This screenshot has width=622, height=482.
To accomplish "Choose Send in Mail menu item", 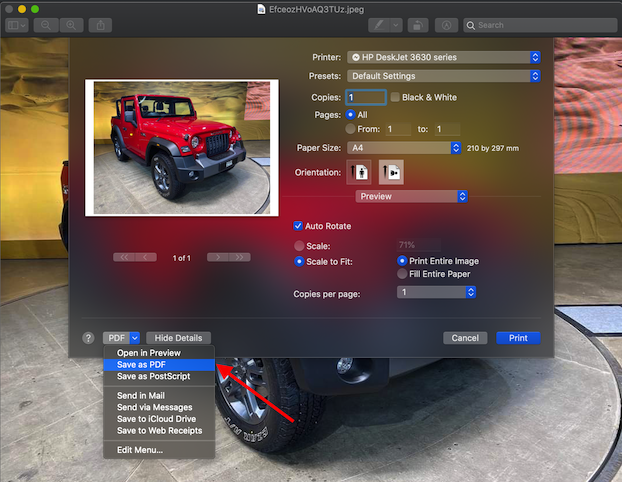I will click(x=159, y=396).
